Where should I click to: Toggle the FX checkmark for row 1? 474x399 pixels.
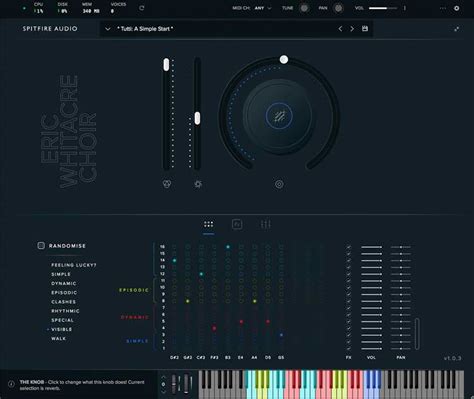click(349, 348)
